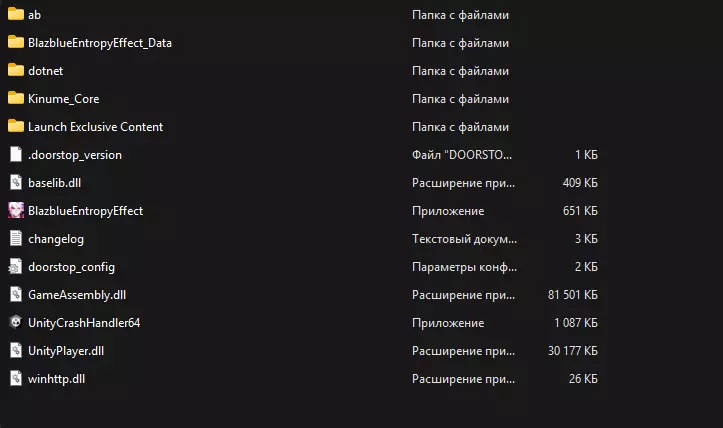Select the UnityPlayer.dll file name
Image resolution: width=723 pixels, height=428 pixels.
pos(66,351)
